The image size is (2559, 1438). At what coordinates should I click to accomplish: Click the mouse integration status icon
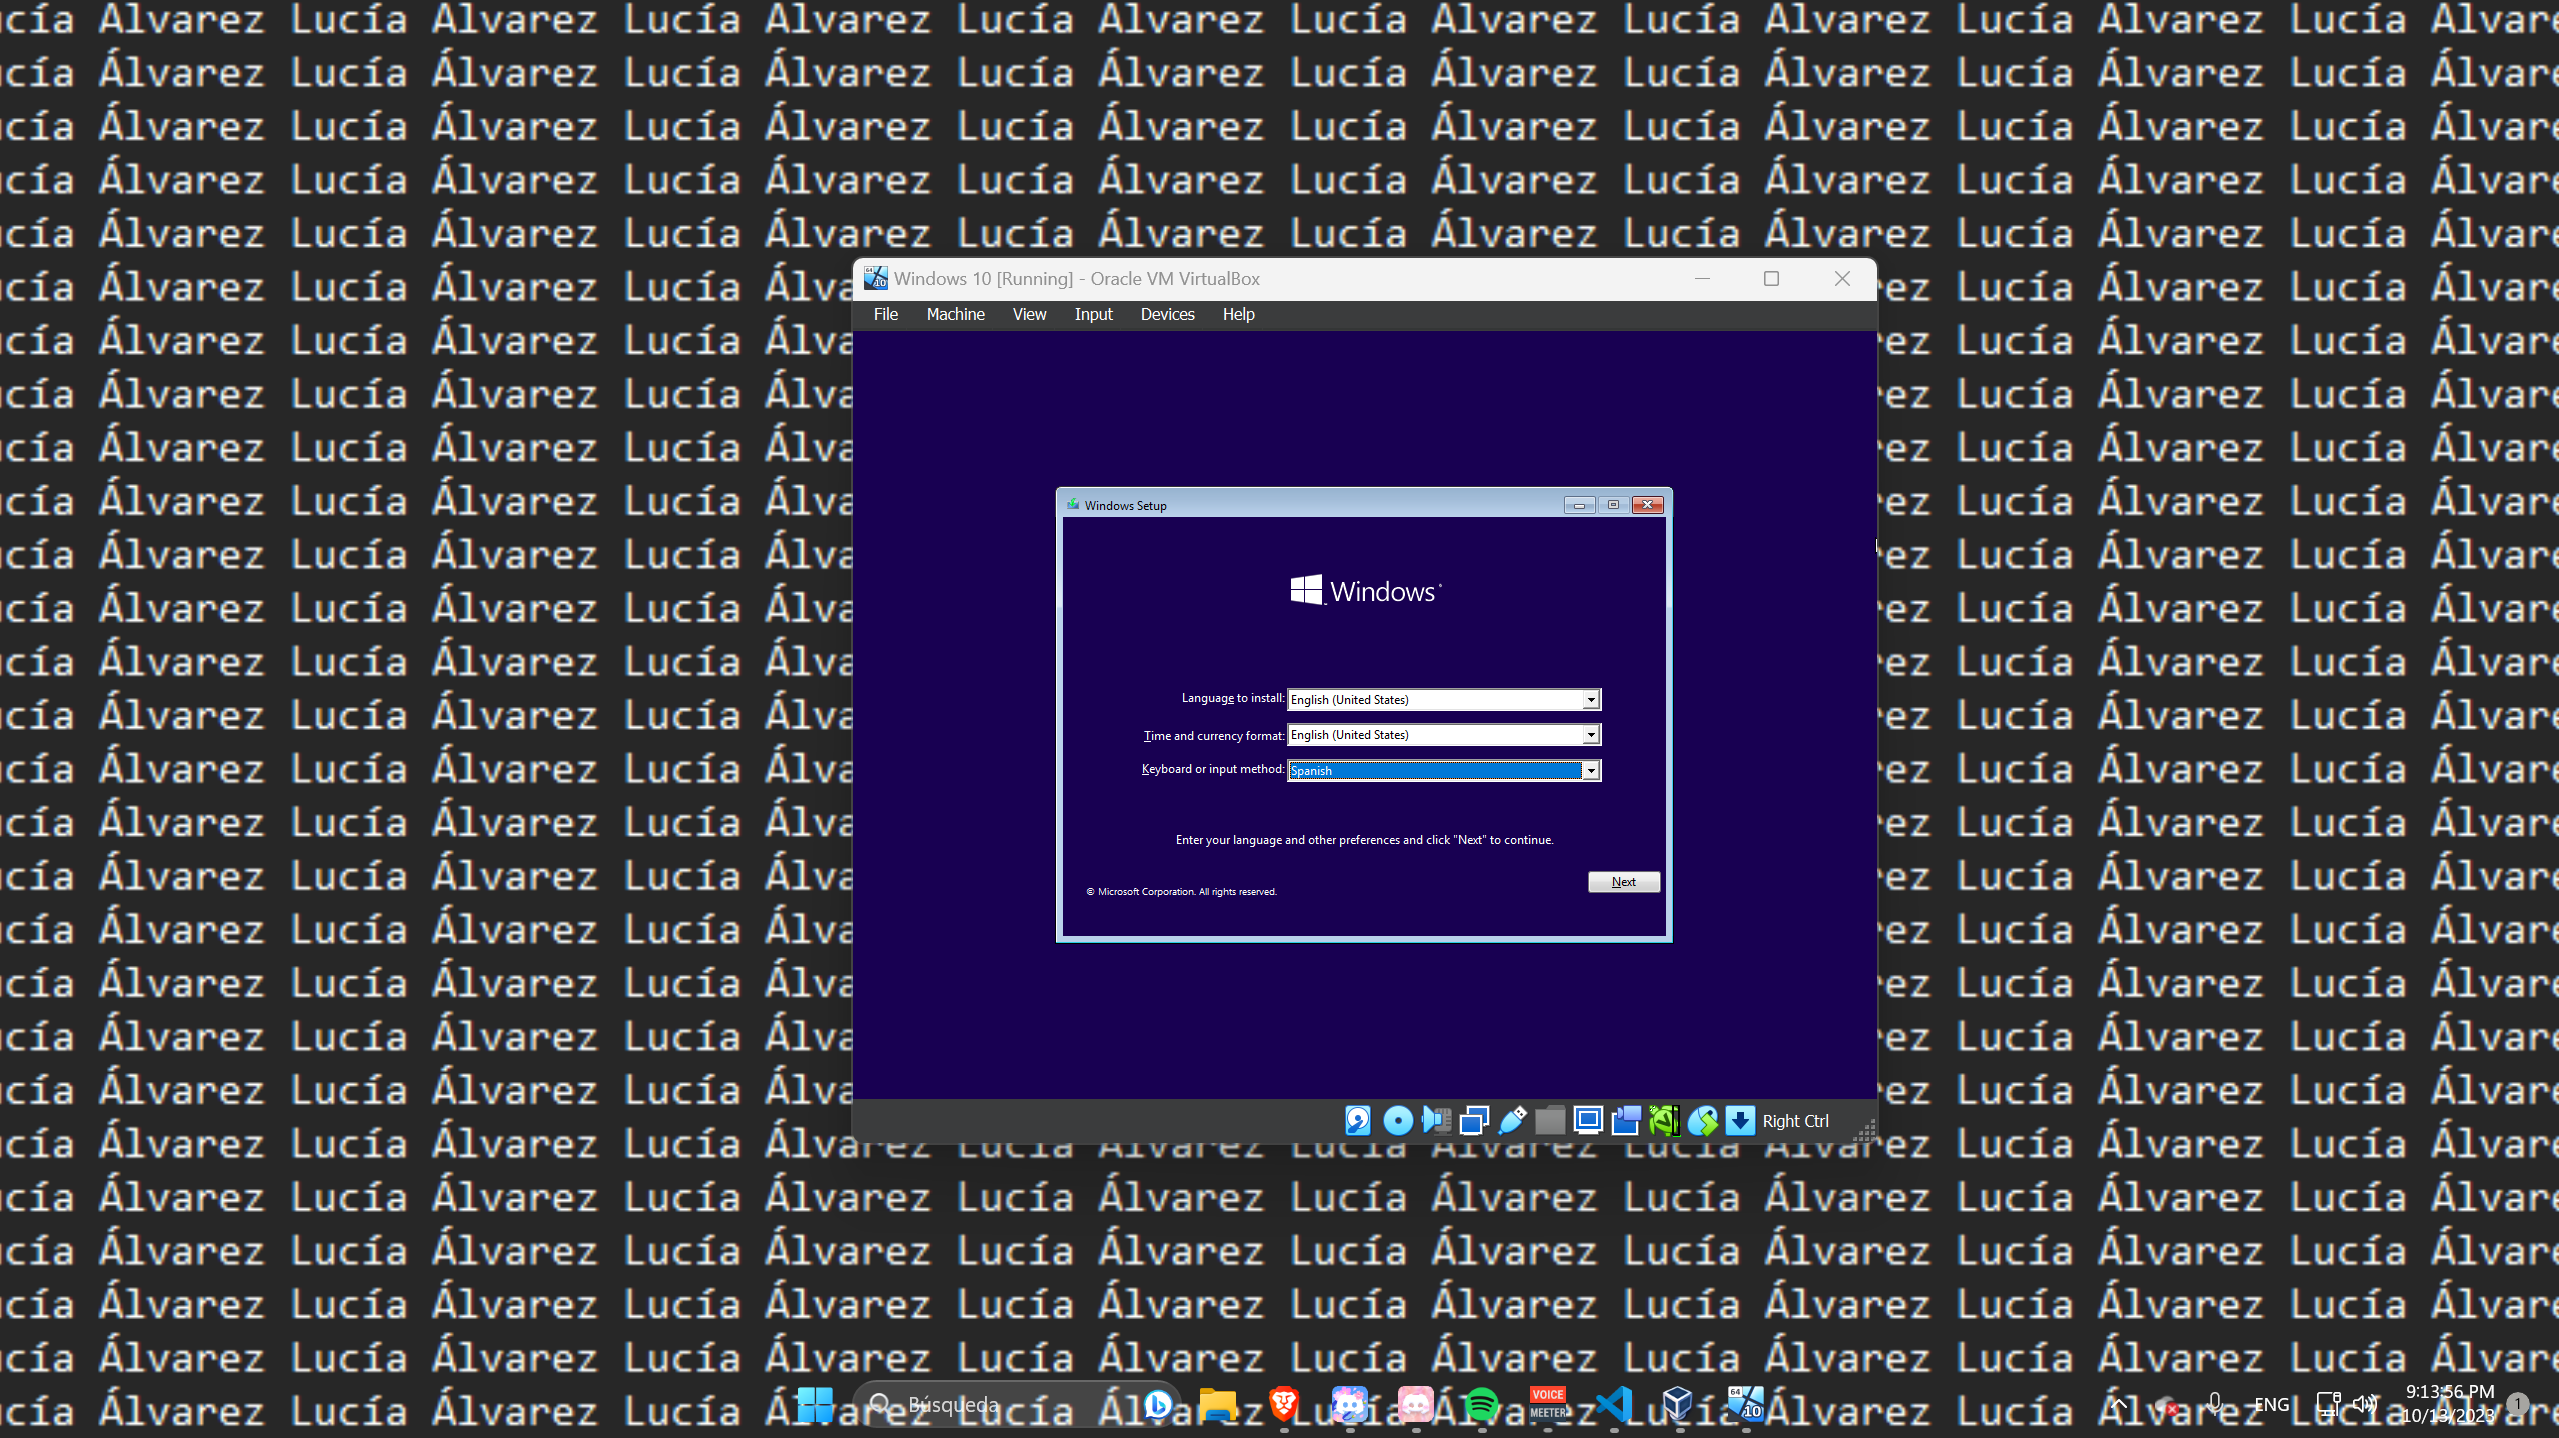coord(1702,1121)
